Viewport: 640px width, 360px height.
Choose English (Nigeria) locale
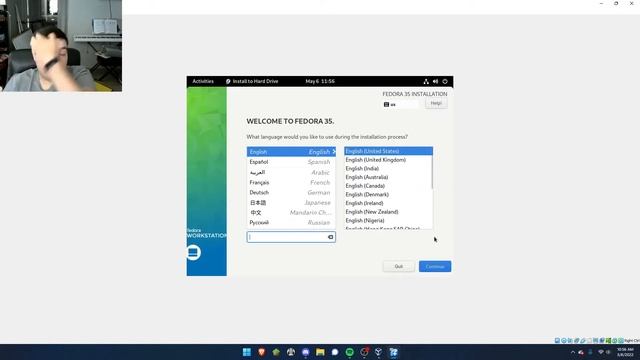[x=388, y=220]
